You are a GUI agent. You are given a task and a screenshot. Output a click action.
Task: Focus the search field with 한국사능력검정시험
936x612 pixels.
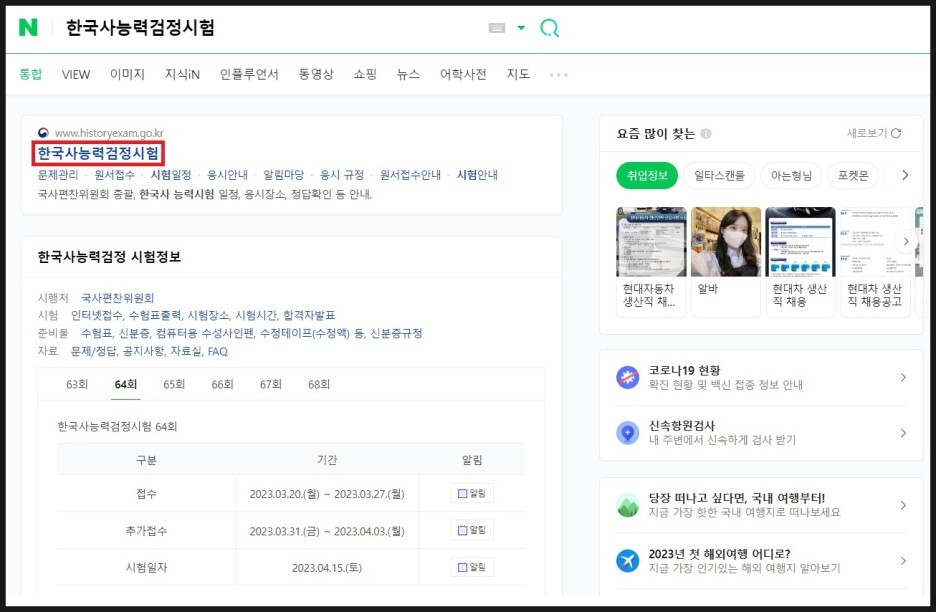[x=140, y=27]
